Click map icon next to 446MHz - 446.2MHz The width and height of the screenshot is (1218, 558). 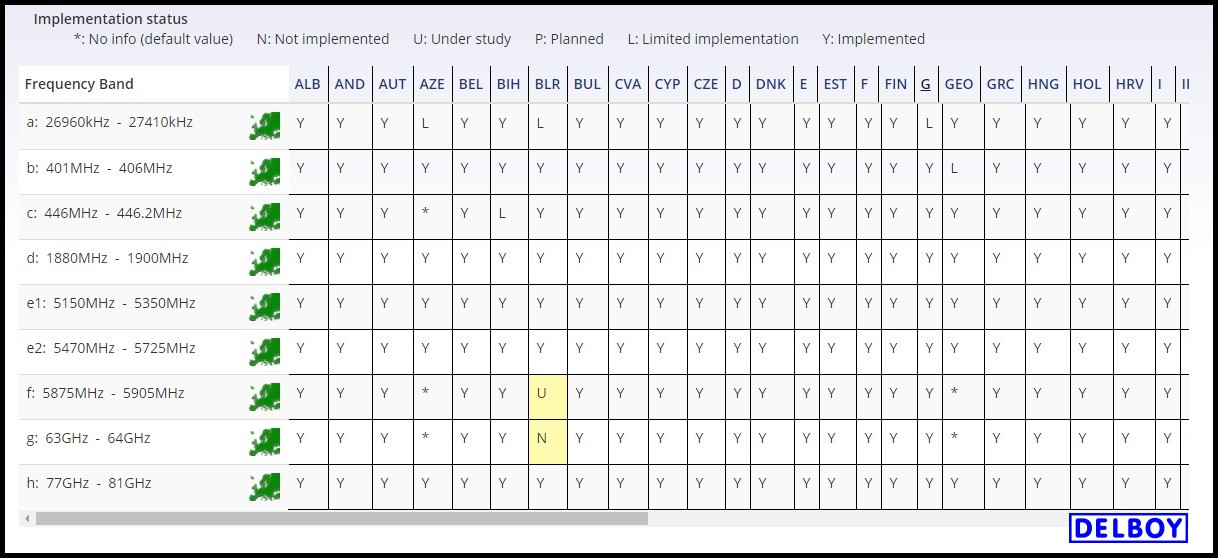click(265, 216)
